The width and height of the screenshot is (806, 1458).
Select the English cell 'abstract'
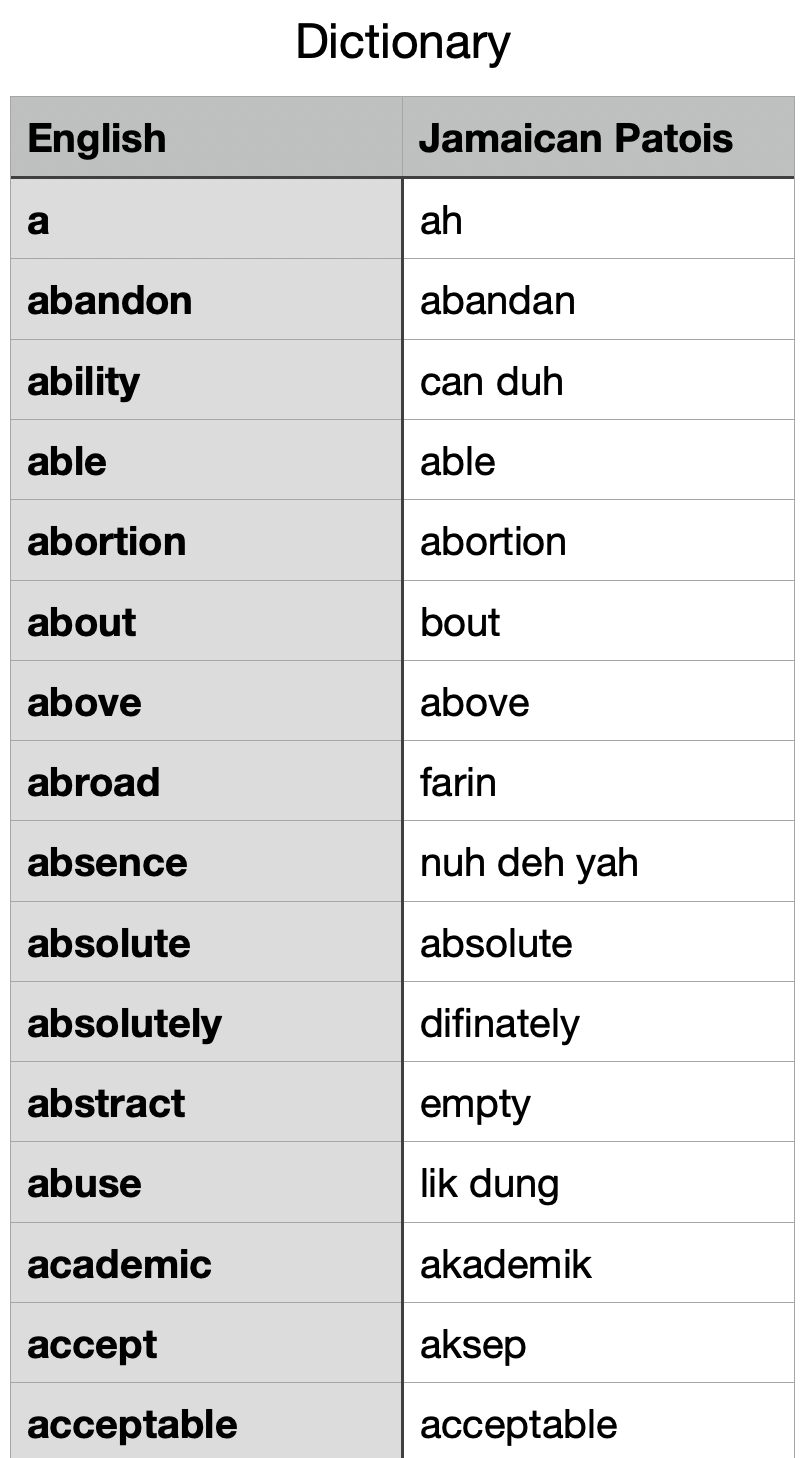coord(107,1103)
